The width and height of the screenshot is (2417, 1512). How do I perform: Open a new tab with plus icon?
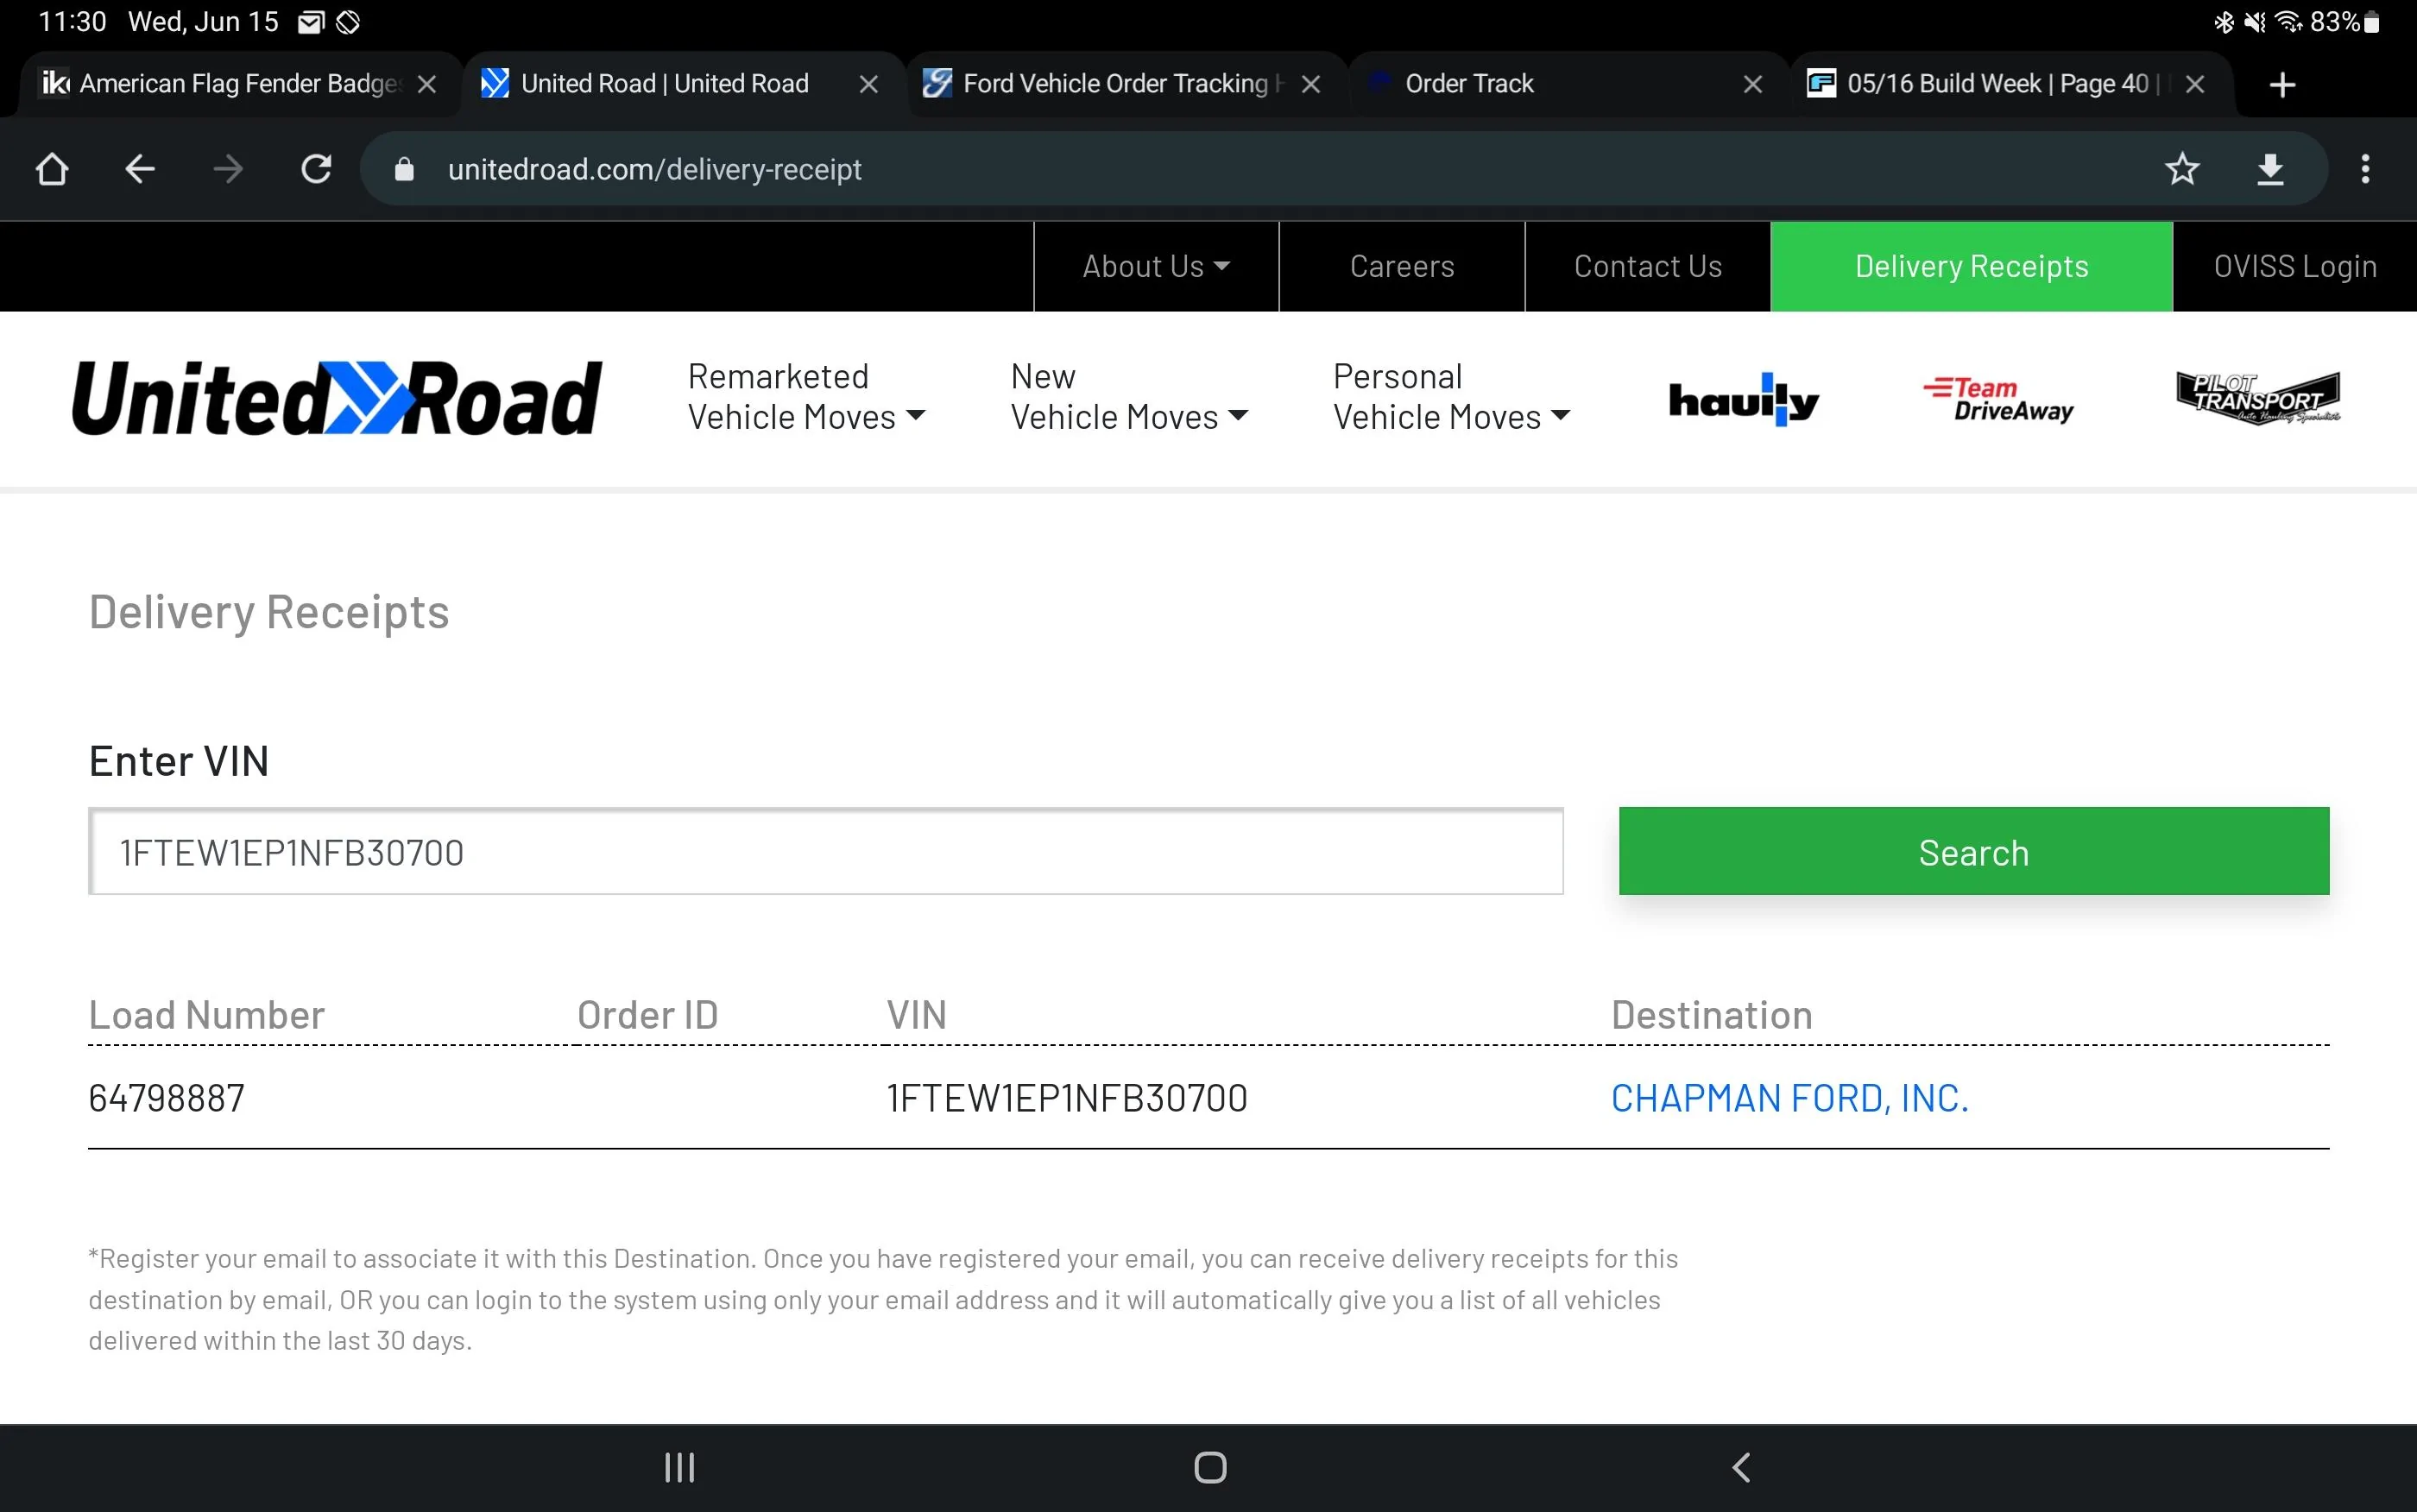tap(2282, 85)
